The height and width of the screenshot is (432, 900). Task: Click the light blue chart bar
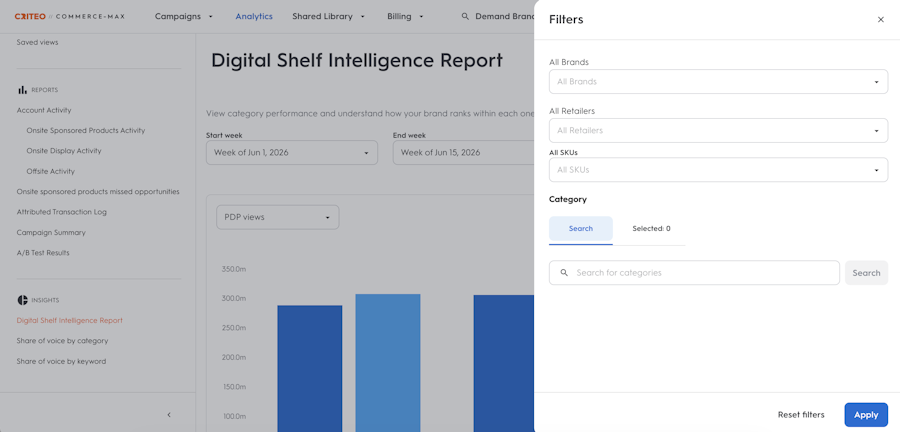388,363
